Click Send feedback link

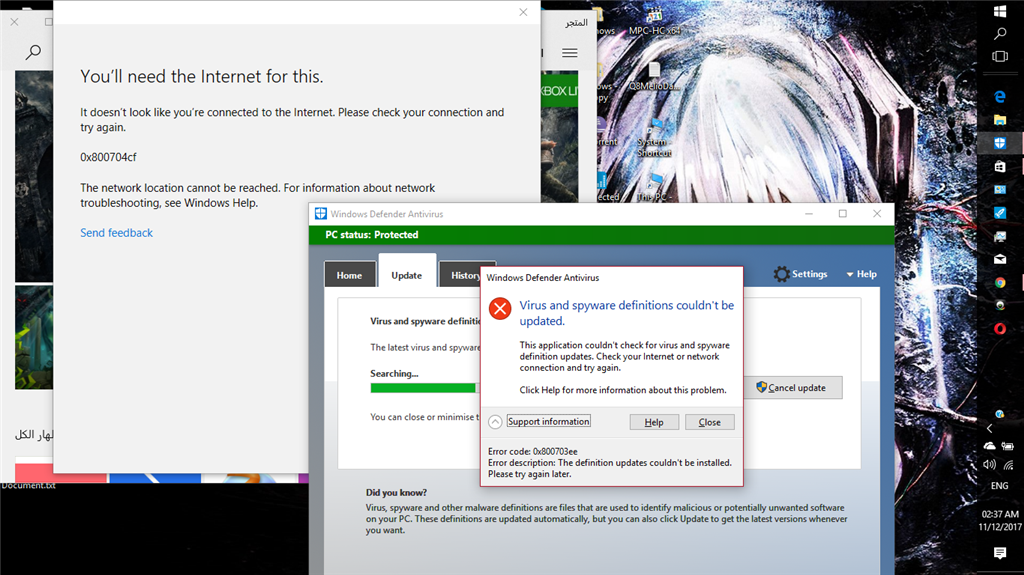[x=116, y=233]
